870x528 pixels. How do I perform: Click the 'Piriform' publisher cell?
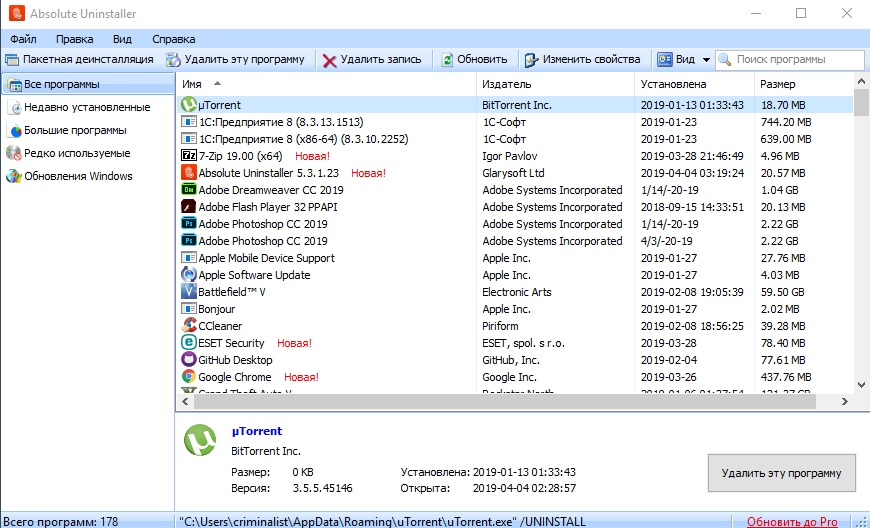[500, 326]
